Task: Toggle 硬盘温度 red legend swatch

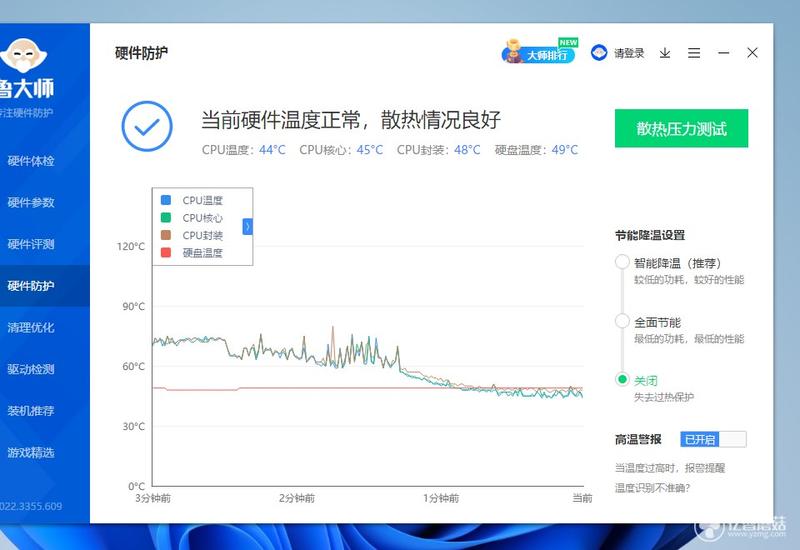Action: pyautogui.click(x=166, y=252)
